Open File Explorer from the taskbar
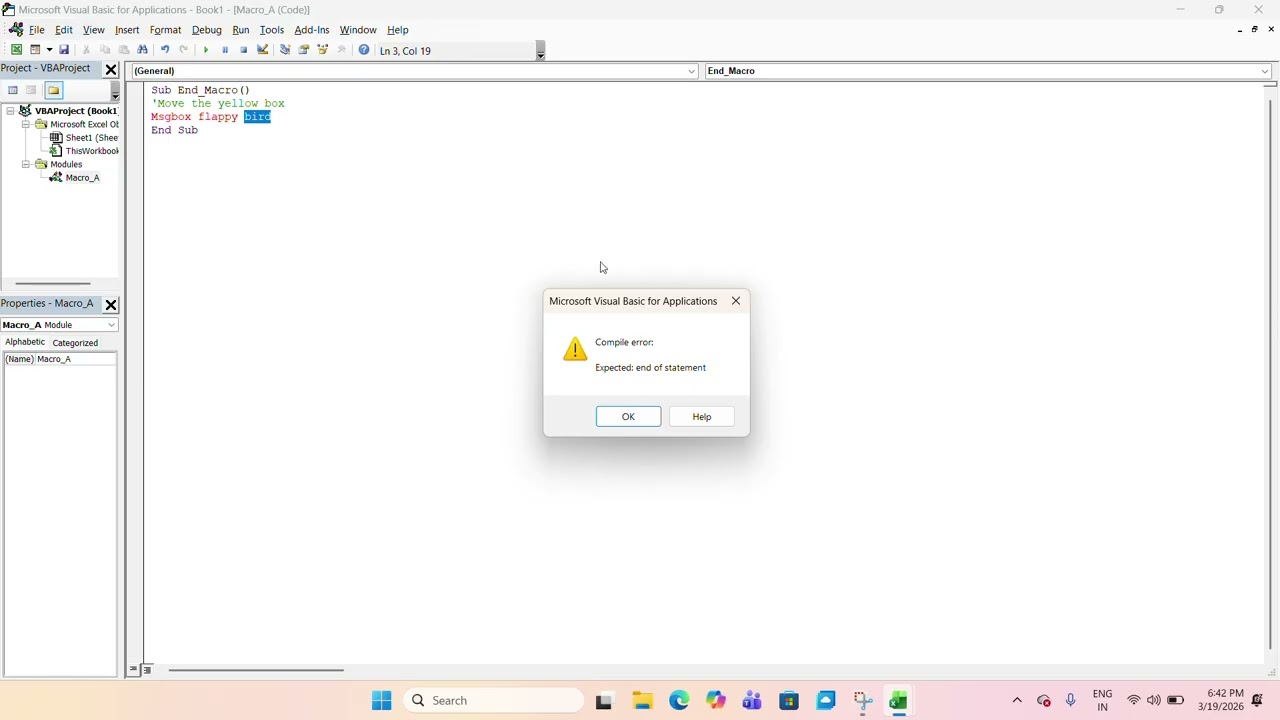 click(642, 700)
